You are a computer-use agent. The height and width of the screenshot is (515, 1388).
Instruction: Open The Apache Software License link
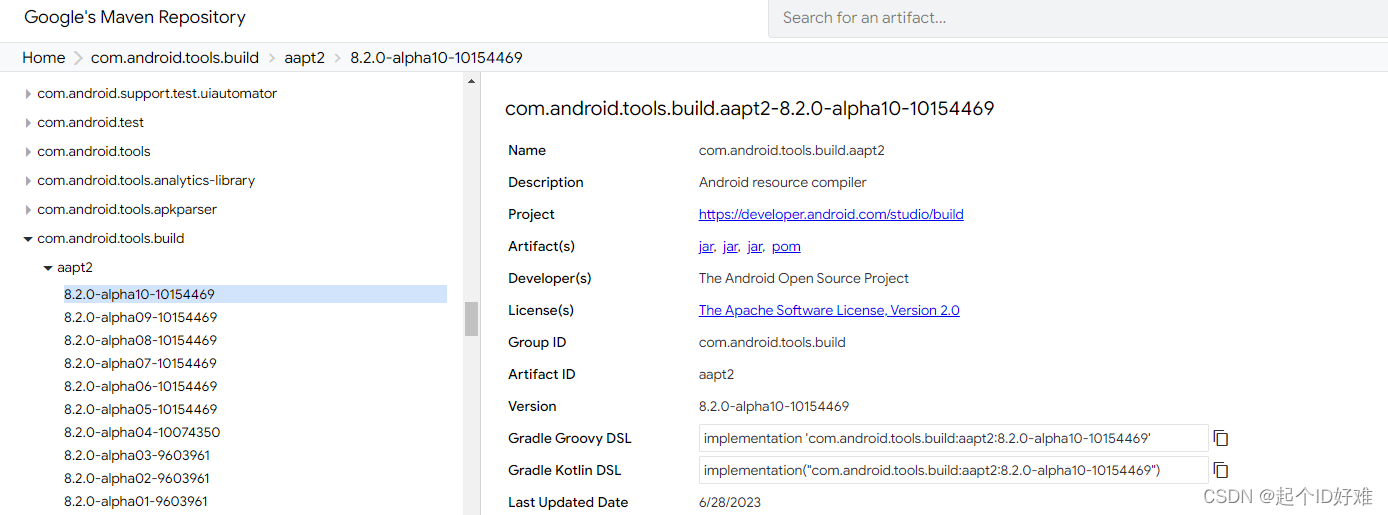click(x=829, y=310)
